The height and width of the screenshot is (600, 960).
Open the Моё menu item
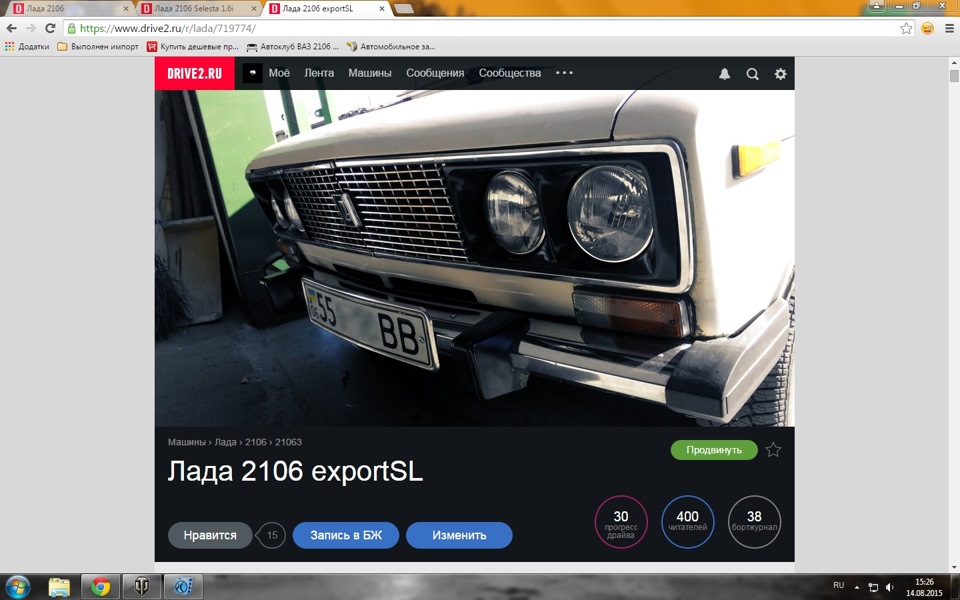[279, 73]
